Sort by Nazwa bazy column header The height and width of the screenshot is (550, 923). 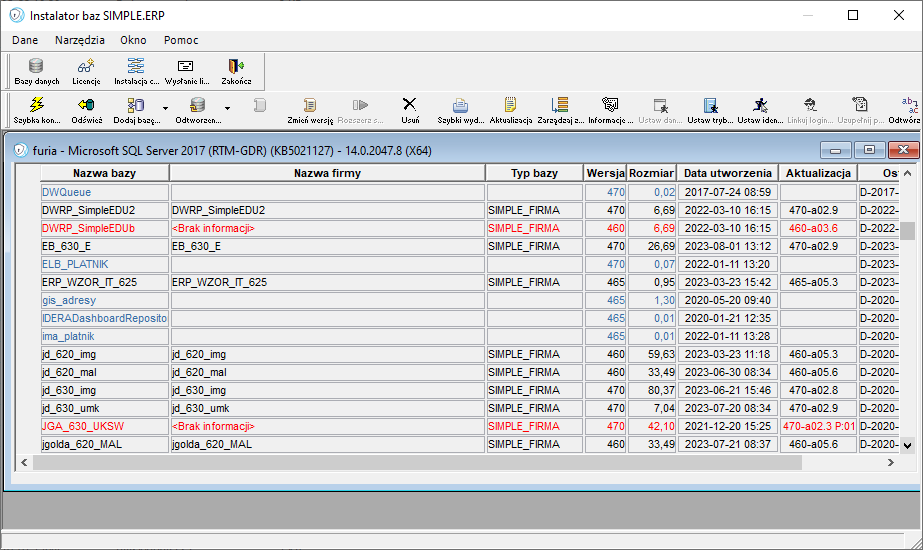click(x=104, y=173)
